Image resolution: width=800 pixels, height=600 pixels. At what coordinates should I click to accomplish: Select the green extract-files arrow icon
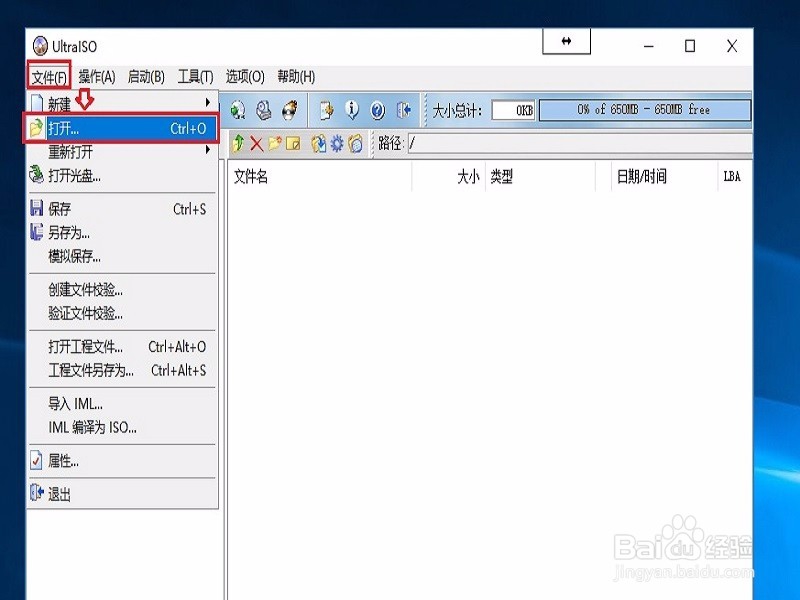pyautogui.click(x=239, y=143)
